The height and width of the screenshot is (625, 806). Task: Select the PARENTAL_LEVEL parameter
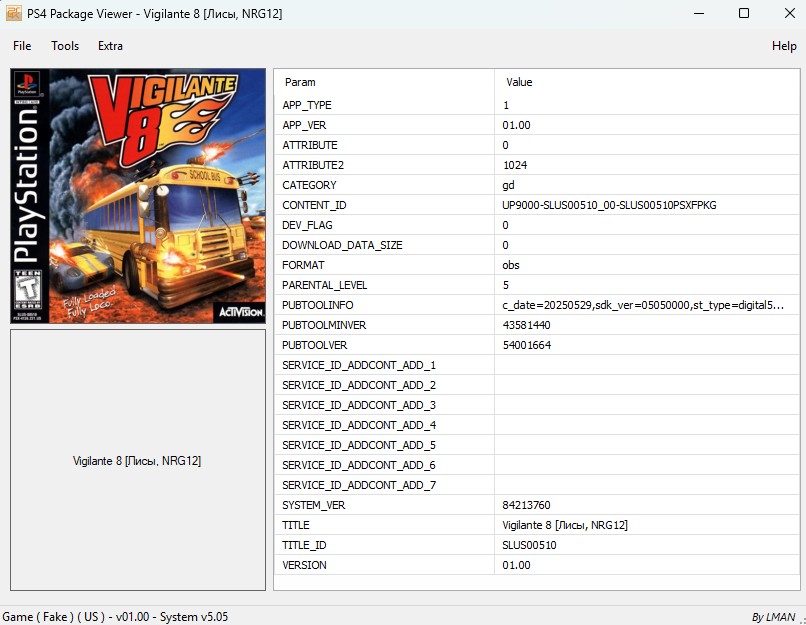coord(325,285)
